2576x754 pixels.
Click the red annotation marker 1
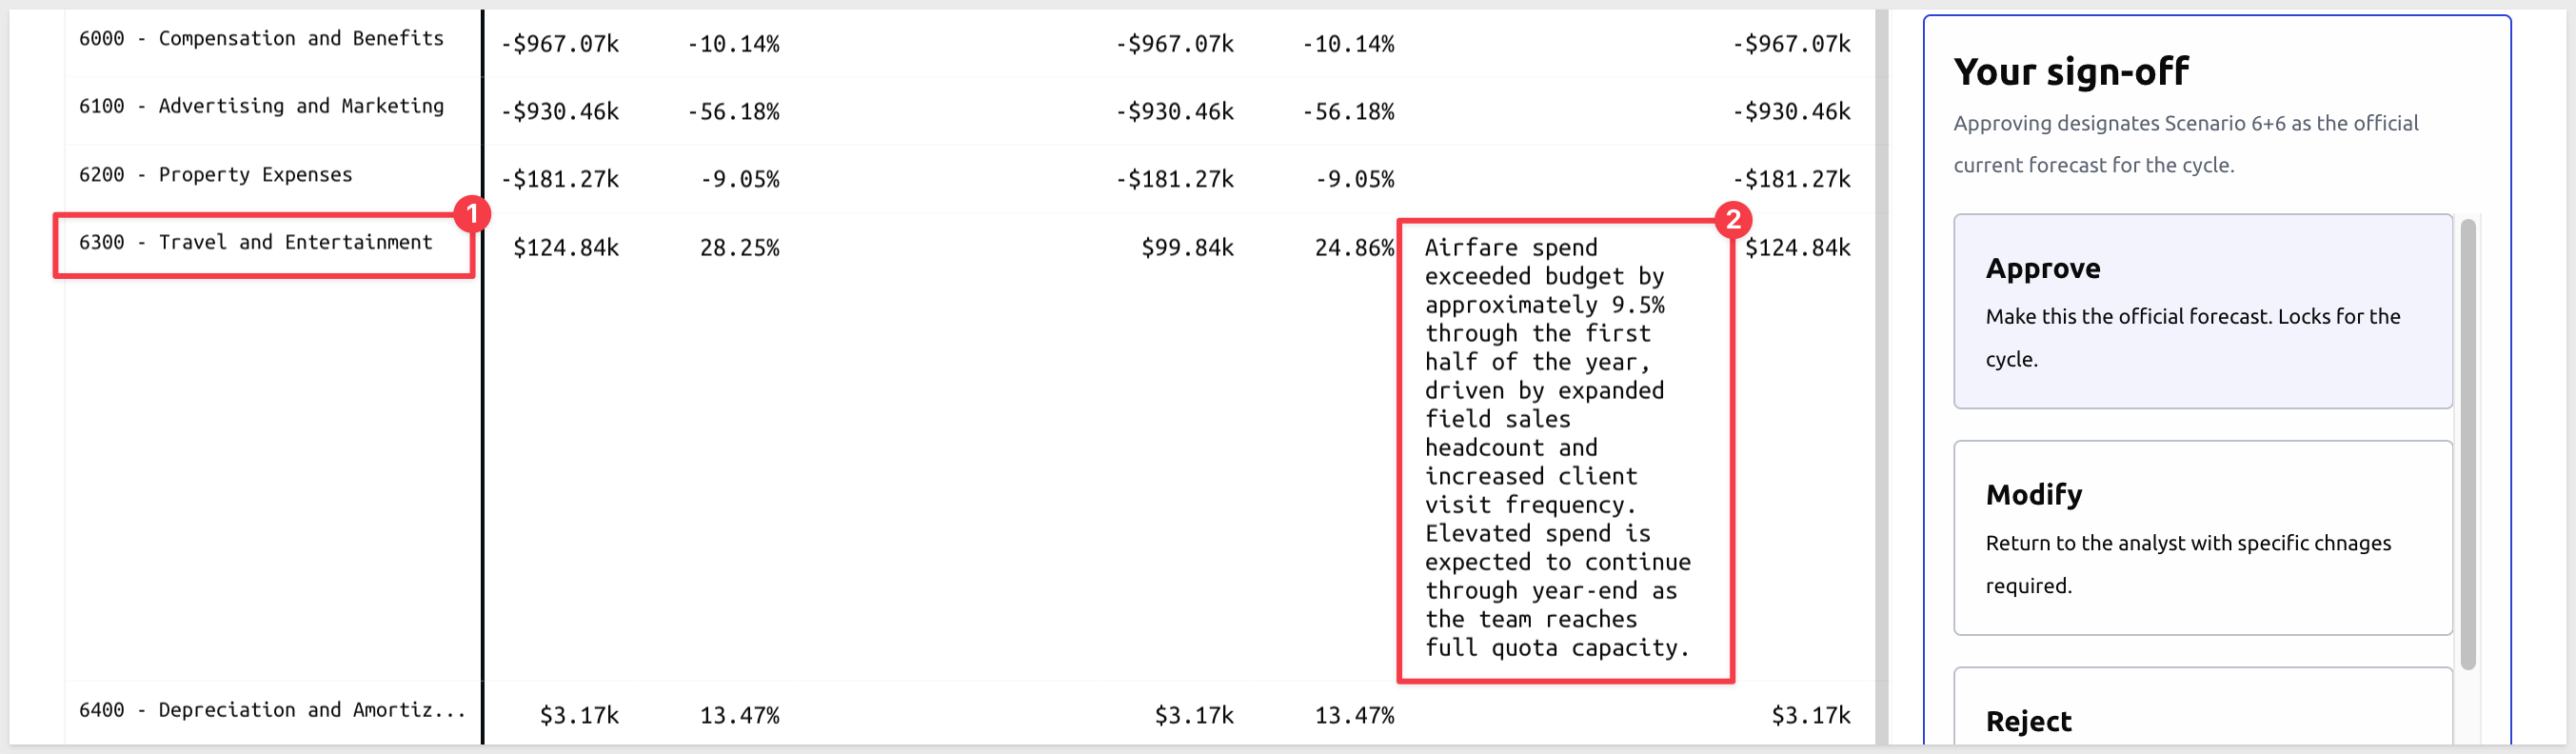point(471,214)
